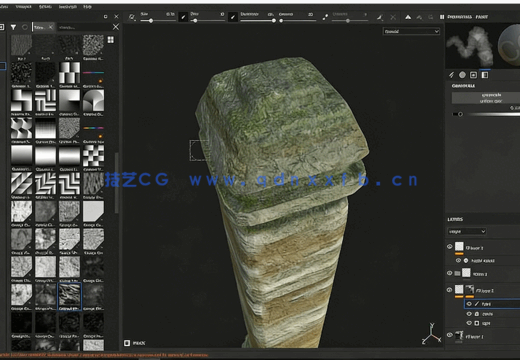Image resolution: width=520 pixels, height=360 pixels.
Task: Remove the Textures filter tag
Action: (x=51, y=27)
